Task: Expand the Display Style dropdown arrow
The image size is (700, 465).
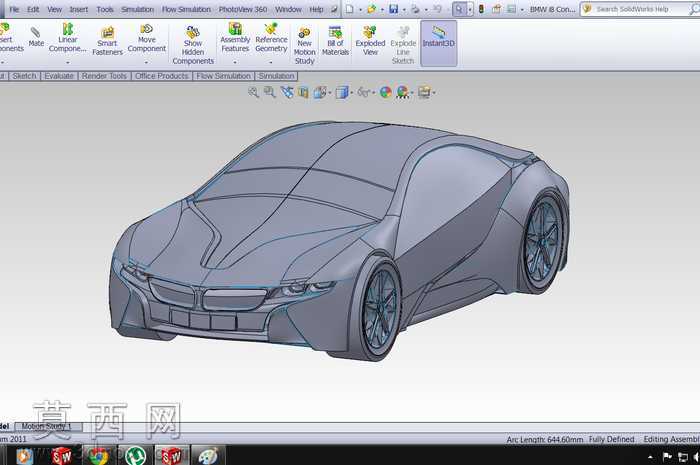Action: point(351,93)
